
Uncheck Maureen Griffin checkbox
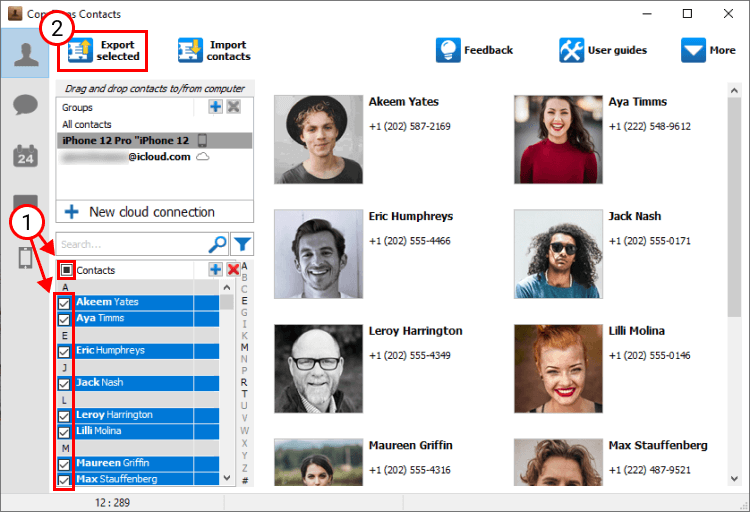pyautogui.click(x=64, y=464)
